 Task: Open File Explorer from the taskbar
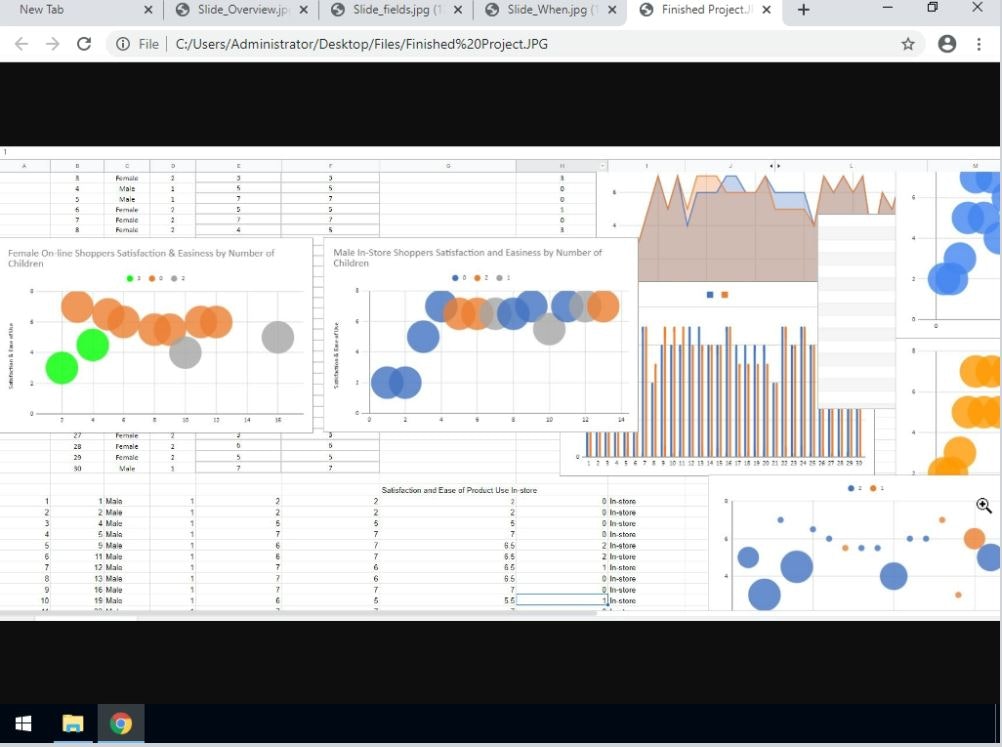(x=73, y=723)
